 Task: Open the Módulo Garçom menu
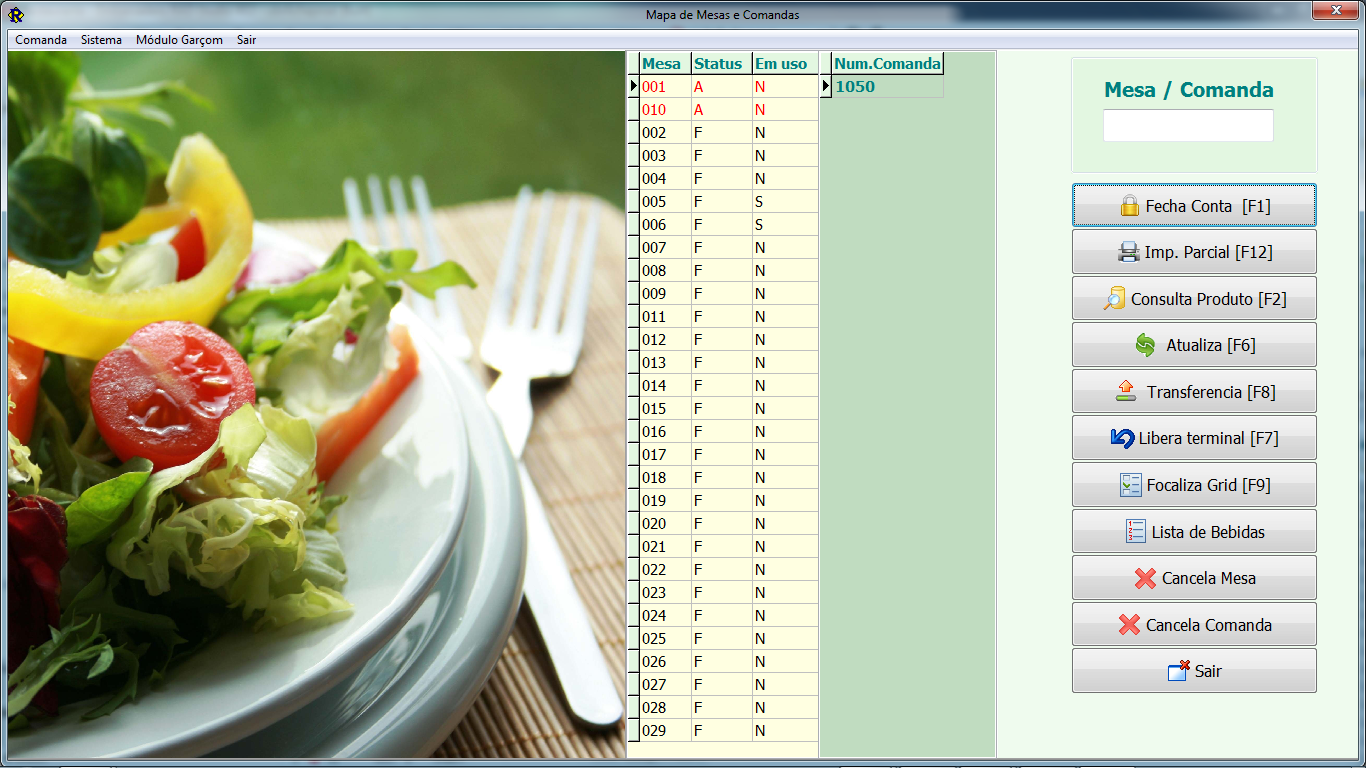(x=179, y=40)
